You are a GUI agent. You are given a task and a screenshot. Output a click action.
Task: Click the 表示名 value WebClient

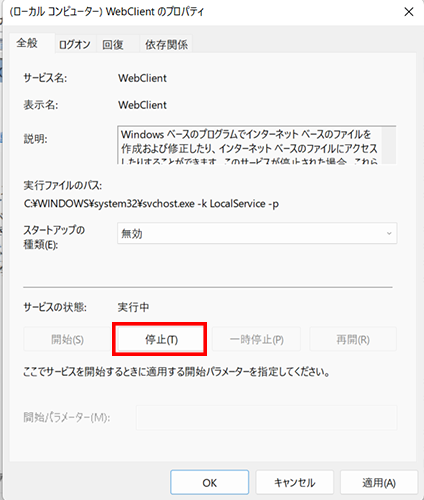click(142, 105)
